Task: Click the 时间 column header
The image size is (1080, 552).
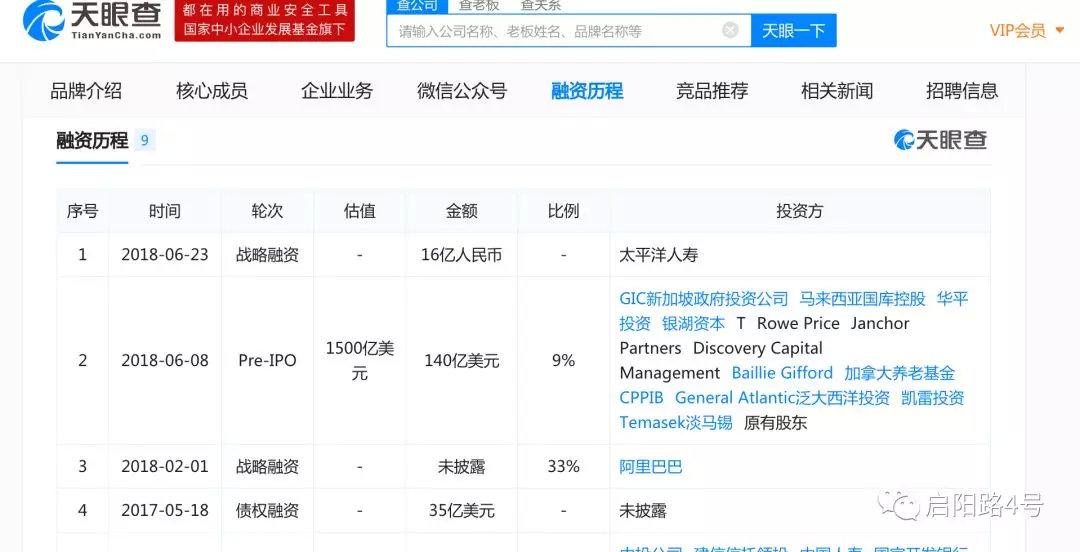Action: (165, 211)
